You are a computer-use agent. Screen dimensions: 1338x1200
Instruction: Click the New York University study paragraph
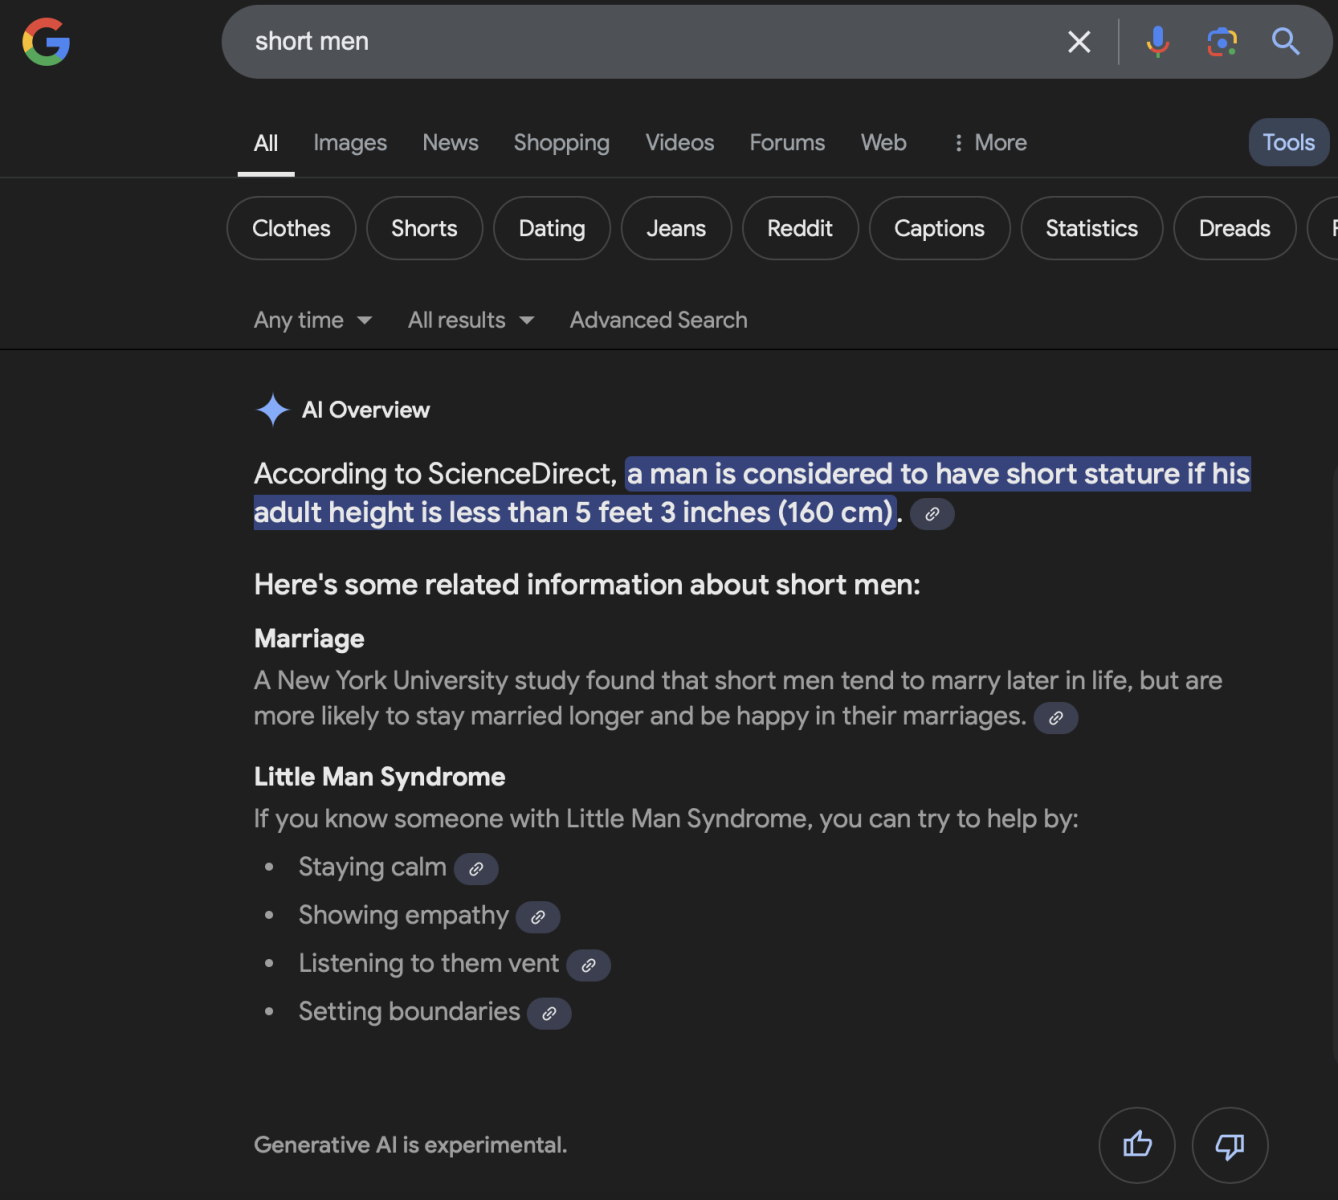(738, 698)
